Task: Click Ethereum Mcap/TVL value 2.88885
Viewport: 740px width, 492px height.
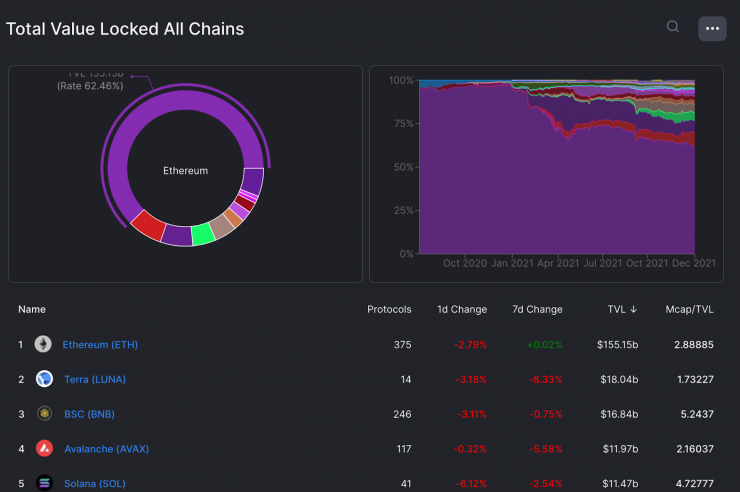Action: [x=694, y=345]
